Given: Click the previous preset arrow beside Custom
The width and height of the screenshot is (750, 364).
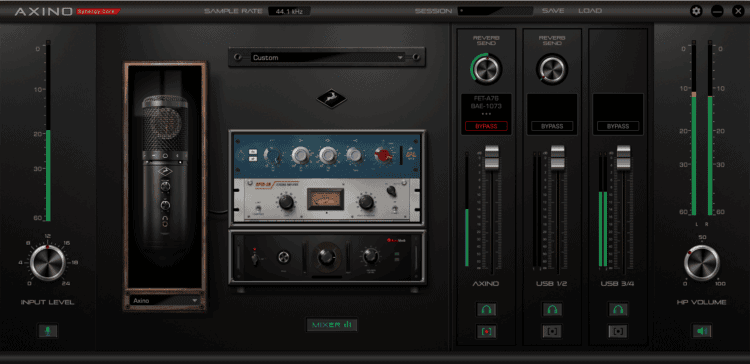Looking at the screenshot, I should coord(237,57).
